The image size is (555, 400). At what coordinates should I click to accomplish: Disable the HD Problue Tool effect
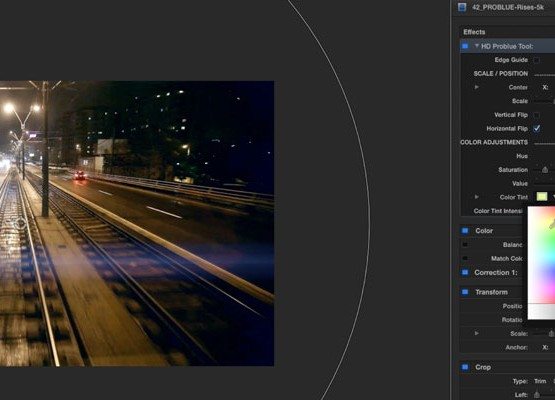point(465,46)
